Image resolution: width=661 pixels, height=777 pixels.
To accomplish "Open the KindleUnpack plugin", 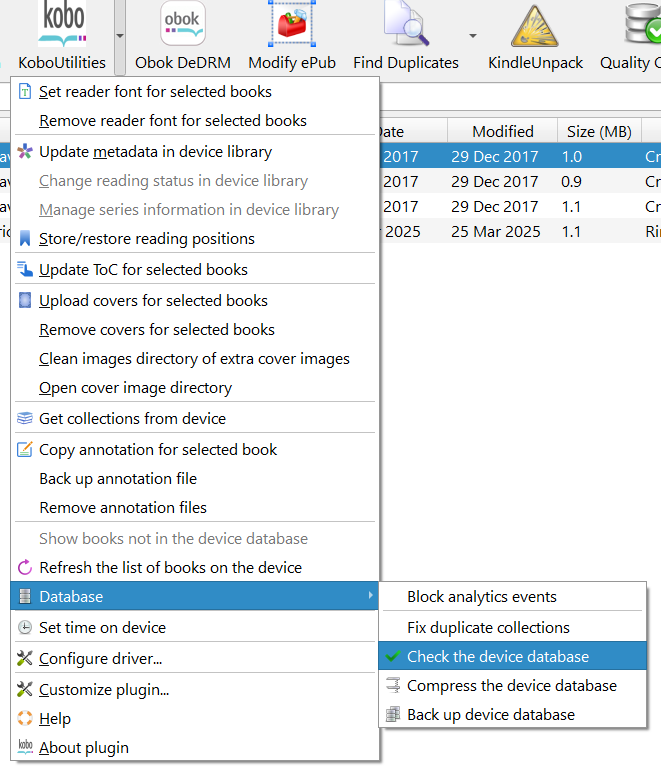I will [x=535, y=37].
